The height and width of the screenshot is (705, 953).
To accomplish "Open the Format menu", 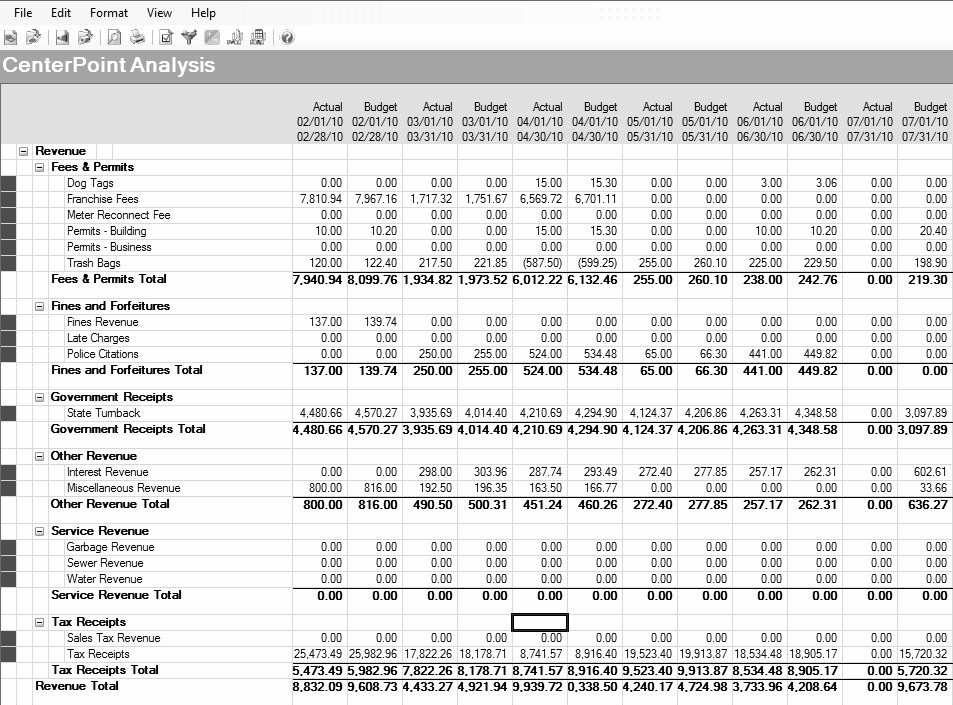I will (x=109, y=13).
